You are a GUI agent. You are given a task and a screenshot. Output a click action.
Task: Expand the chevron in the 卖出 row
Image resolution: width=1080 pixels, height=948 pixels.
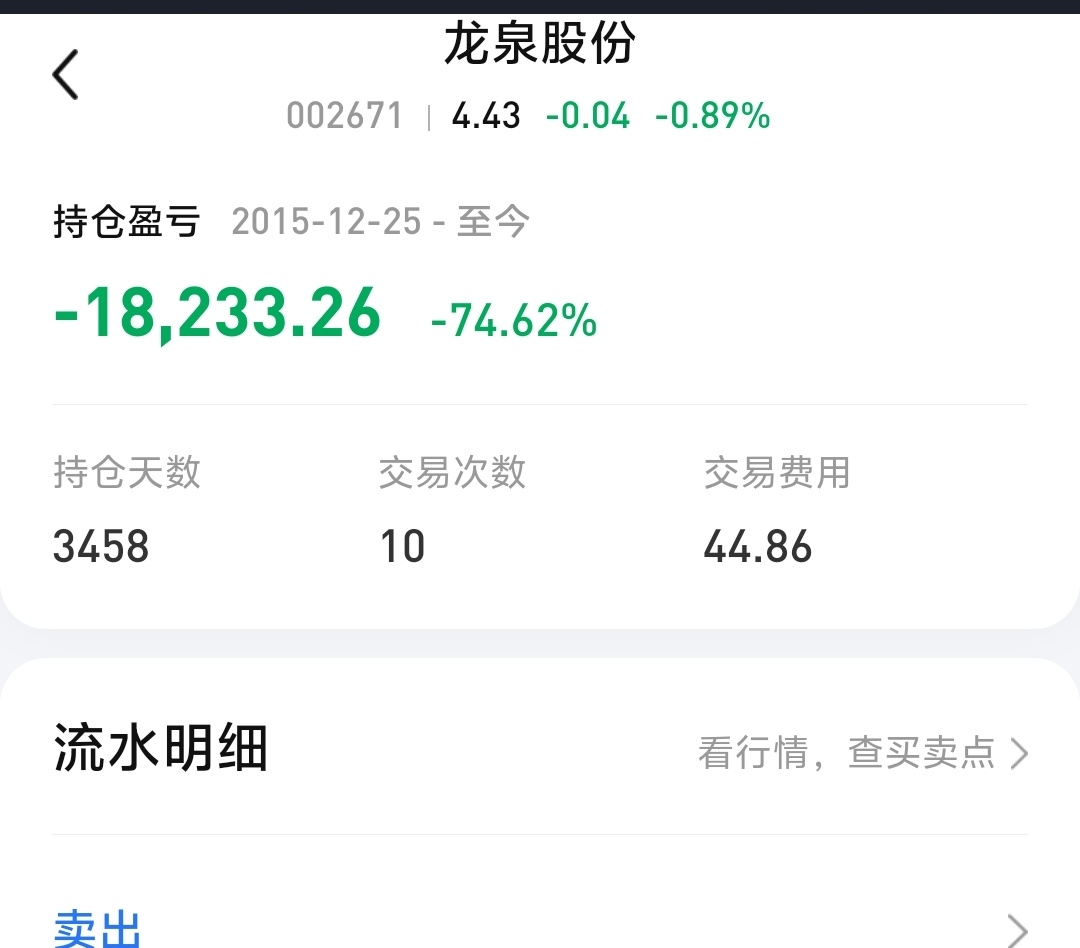[x=1018, y=931]
